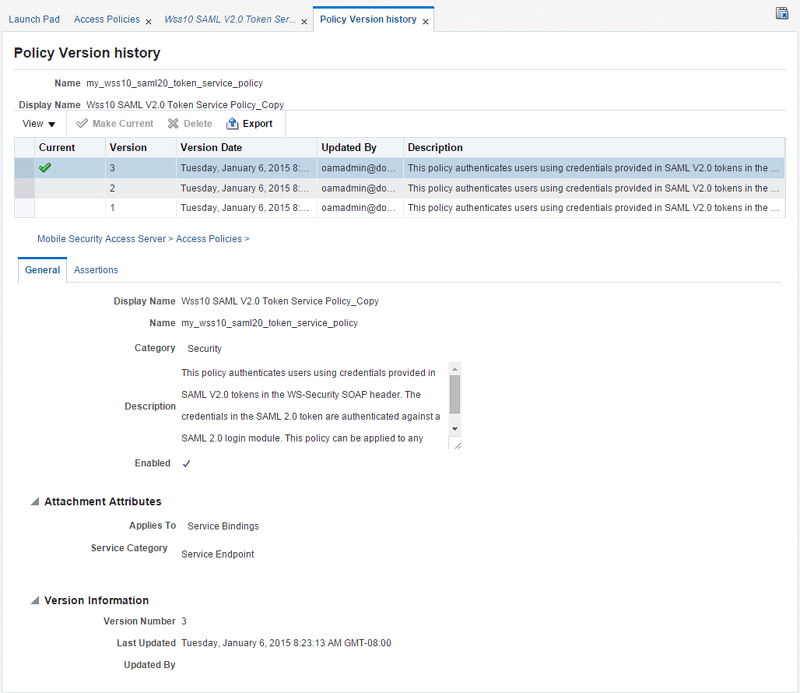Screen dimensions: 800x693
Task: Click the Service Endpoint value
Action: tap(217, 554)
